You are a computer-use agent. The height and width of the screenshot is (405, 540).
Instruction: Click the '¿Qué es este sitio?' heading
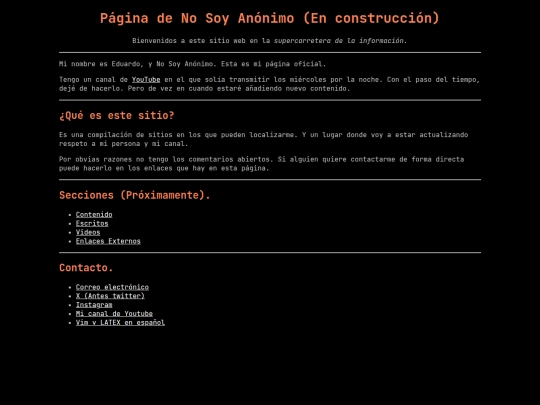click(117, 115)
